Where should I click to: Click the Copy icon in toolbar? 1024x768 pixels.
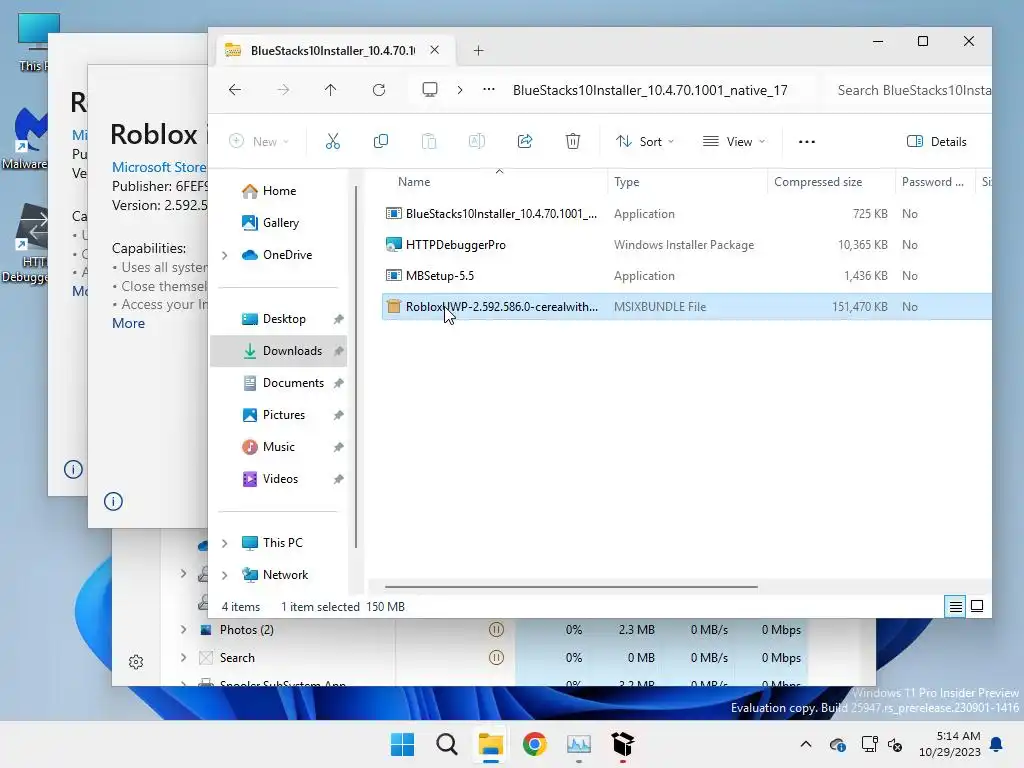click(381, 141)
